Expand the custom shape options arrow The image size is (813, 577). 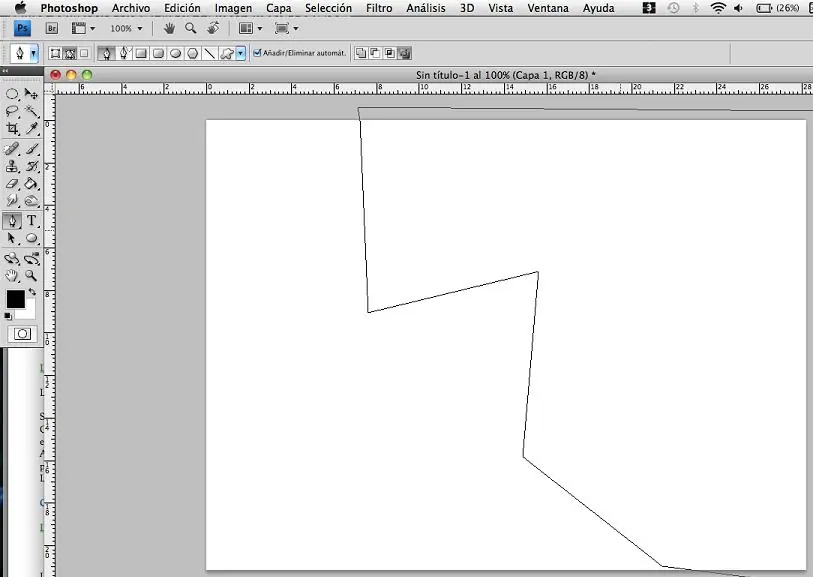(x=241, y=53)
